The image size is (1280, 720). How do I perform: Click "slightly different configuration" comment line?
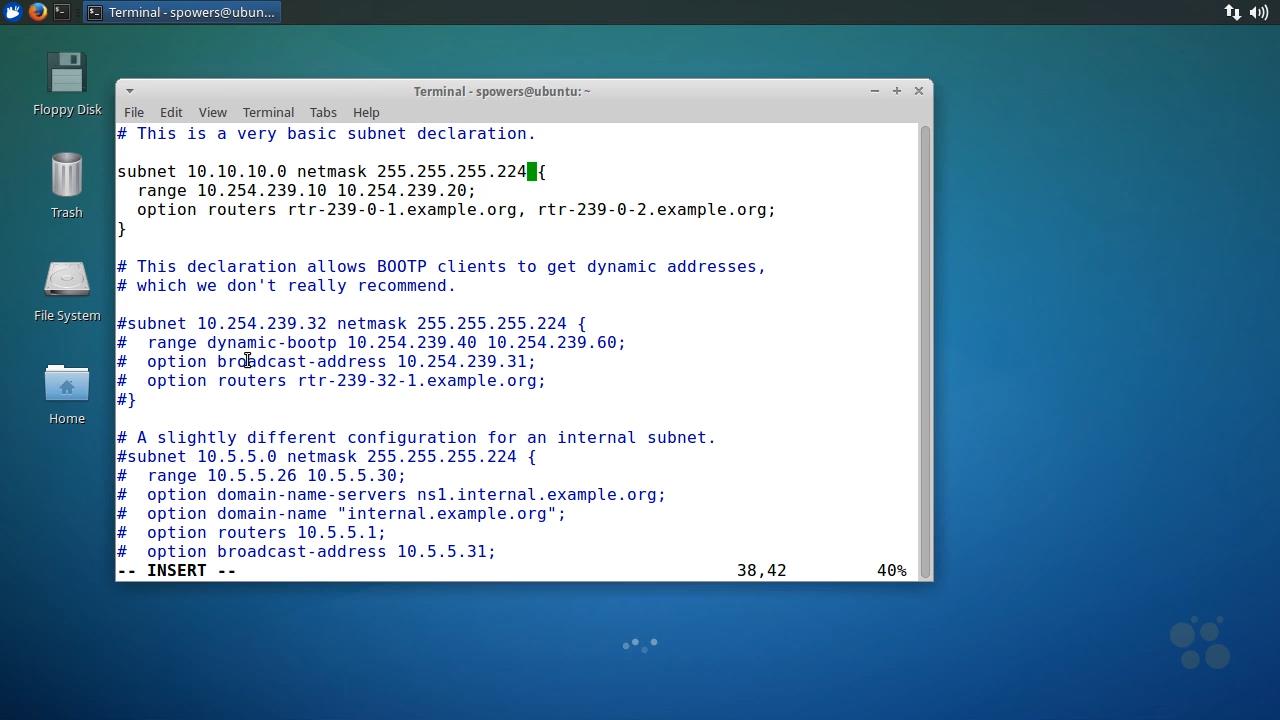417,438
